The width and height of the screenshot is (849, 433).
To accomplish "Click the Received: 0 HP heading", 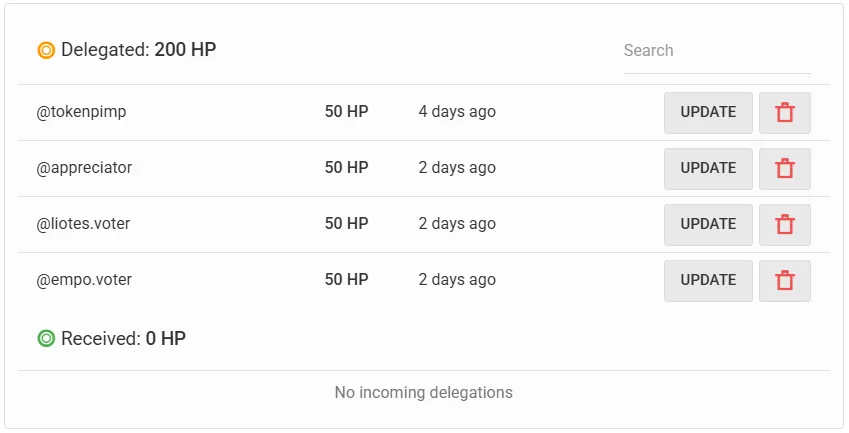I will tap(123, 338).
